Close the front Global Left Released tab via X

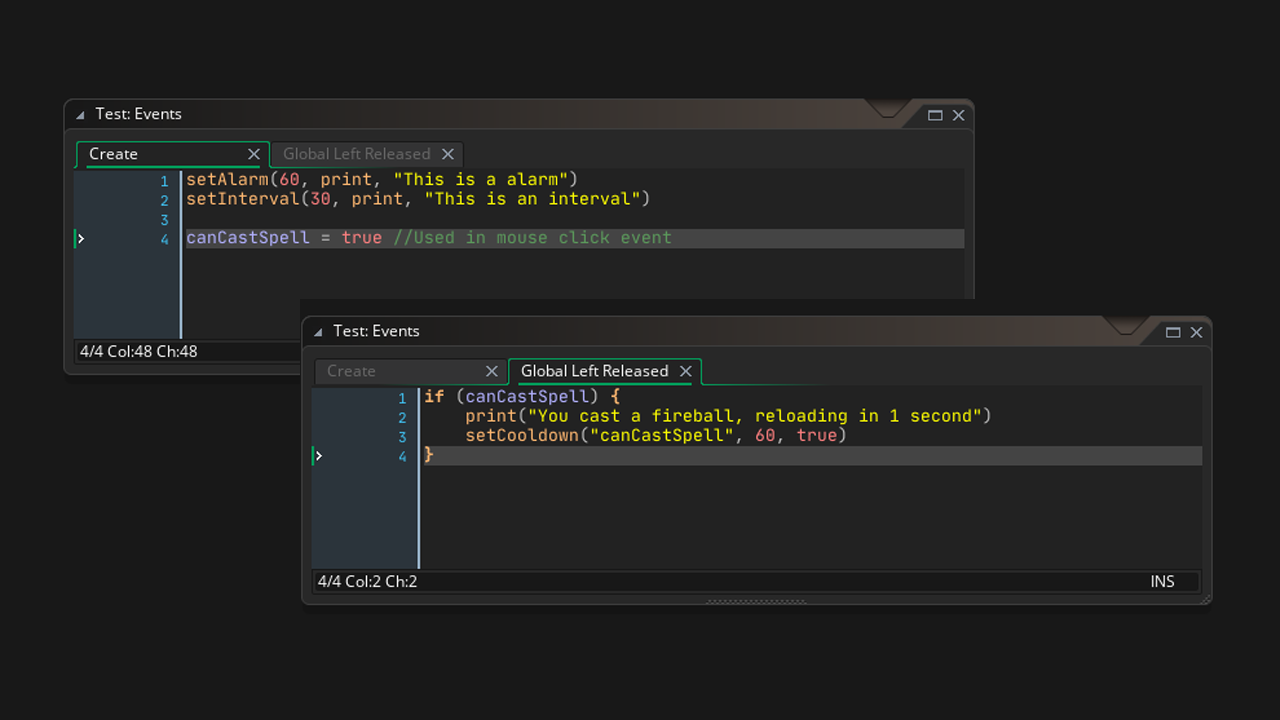686,371
